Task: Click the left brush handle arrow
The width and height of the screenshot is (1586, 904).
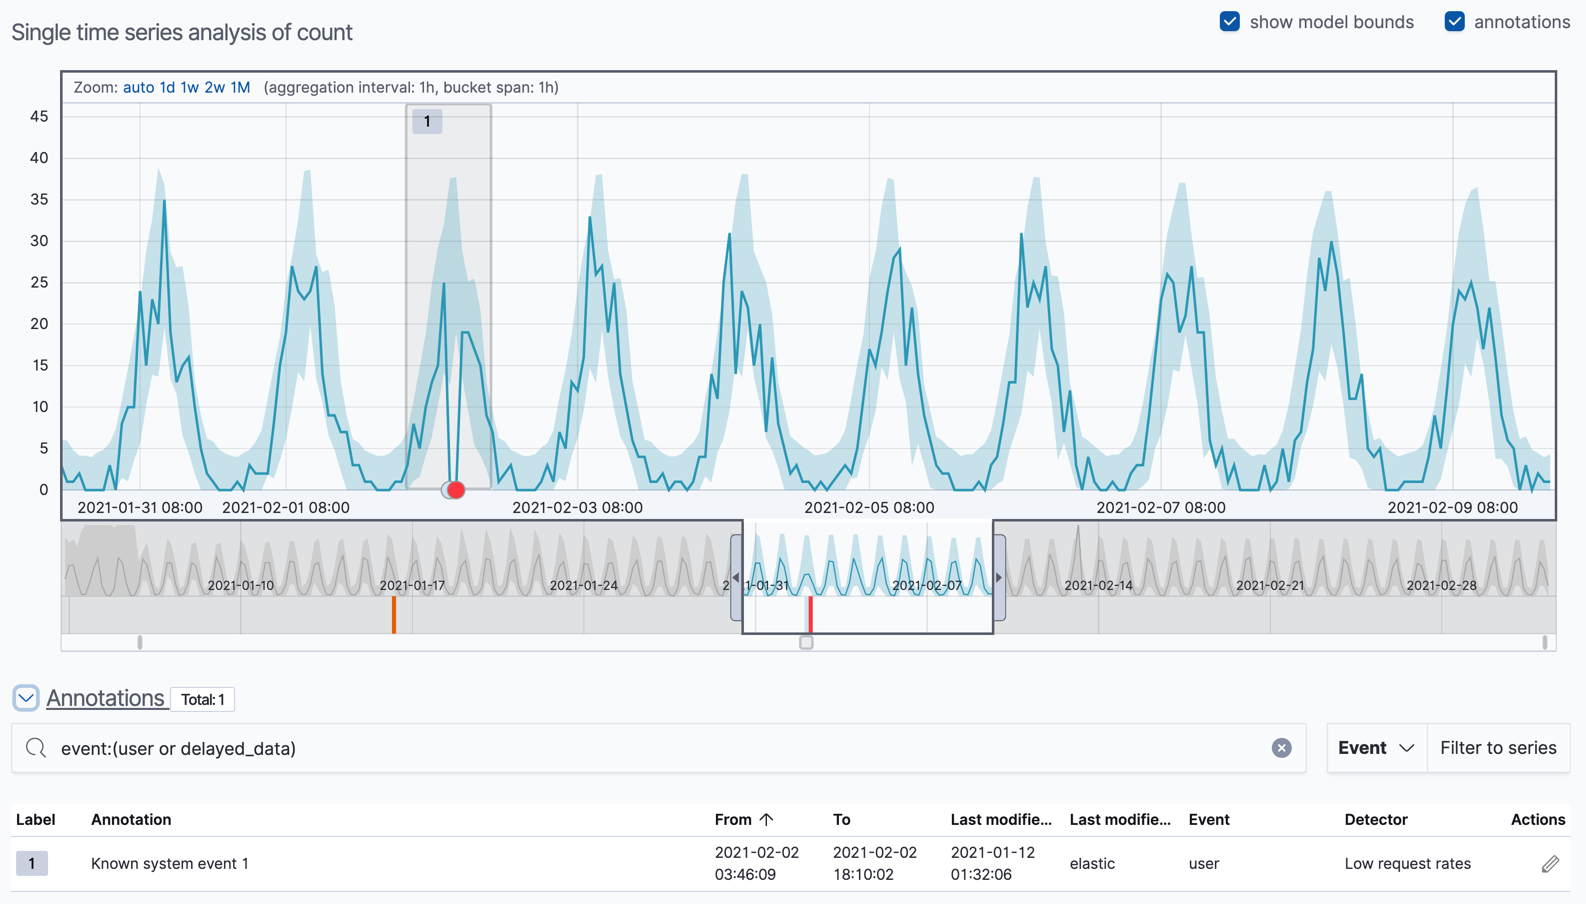Action: [x=736, y=578]
